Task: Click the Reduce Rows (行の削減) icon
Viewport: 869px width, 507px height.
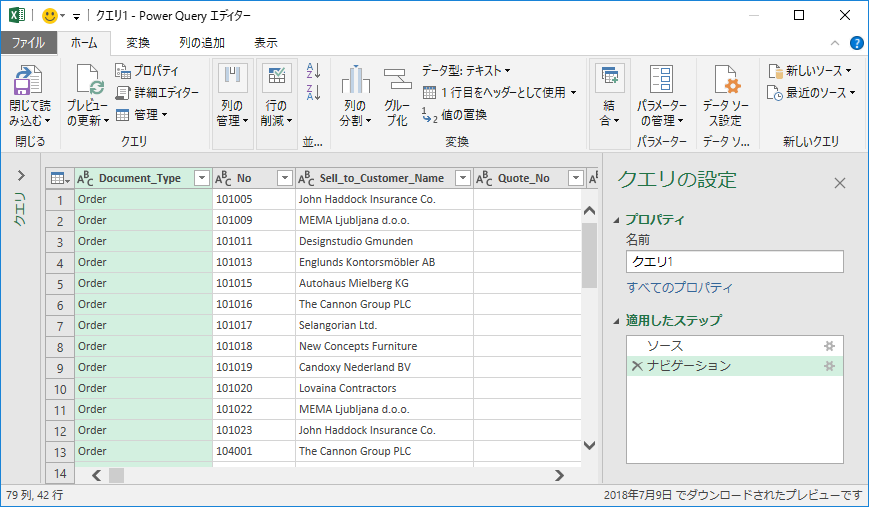Action: (277, 78)
